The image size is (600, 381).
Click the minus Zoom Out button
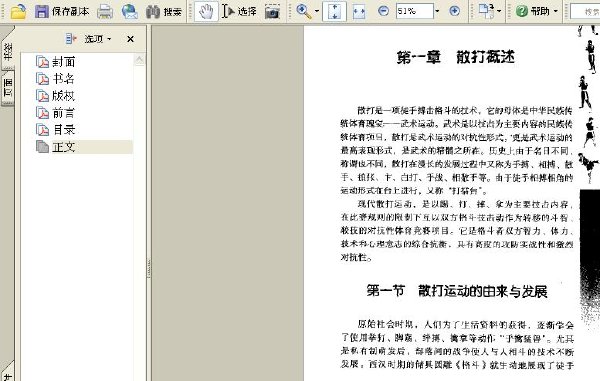383,11
